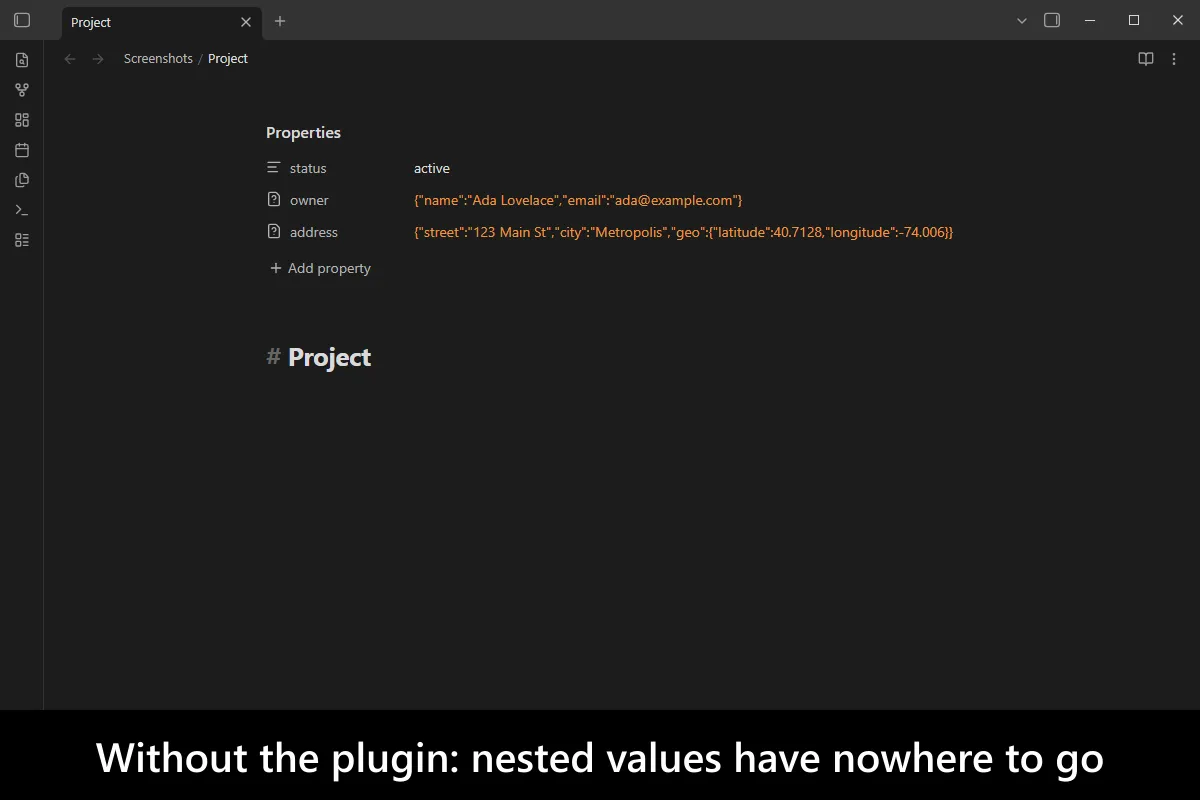The image size is (1200, 800).
Task: Toggle the left sidebar
Action: pyautogui.click(x=22, y=20)
